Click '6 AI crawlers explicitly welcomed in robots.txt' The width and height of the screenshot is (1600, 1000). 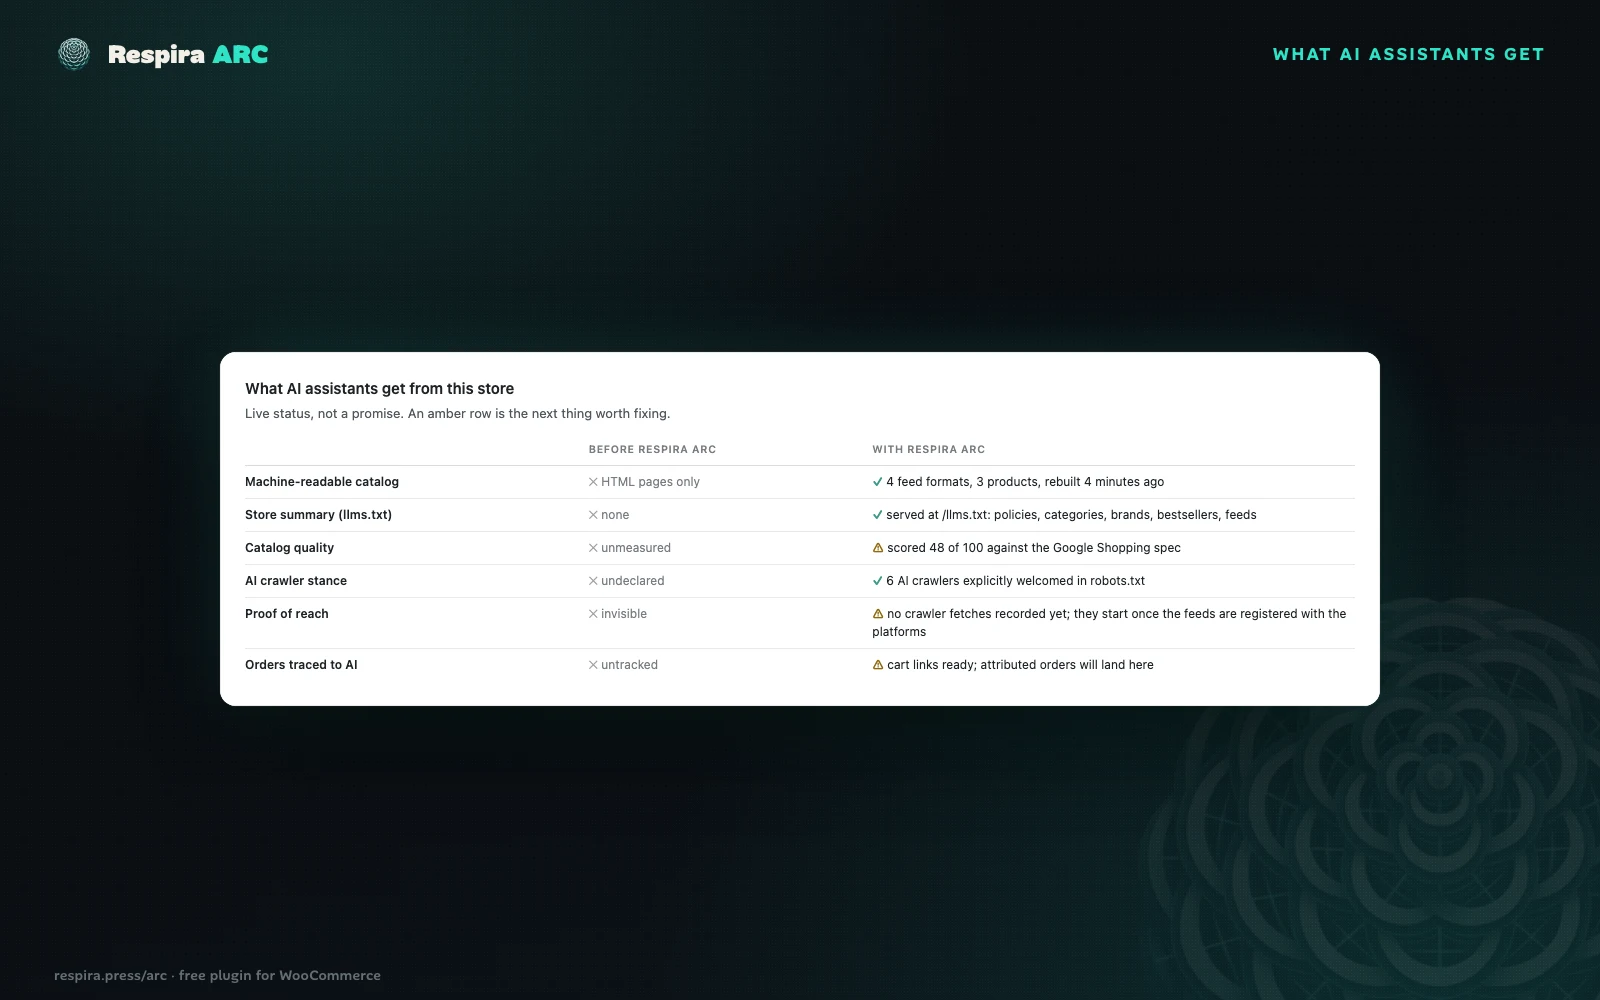coord(1015,581)
